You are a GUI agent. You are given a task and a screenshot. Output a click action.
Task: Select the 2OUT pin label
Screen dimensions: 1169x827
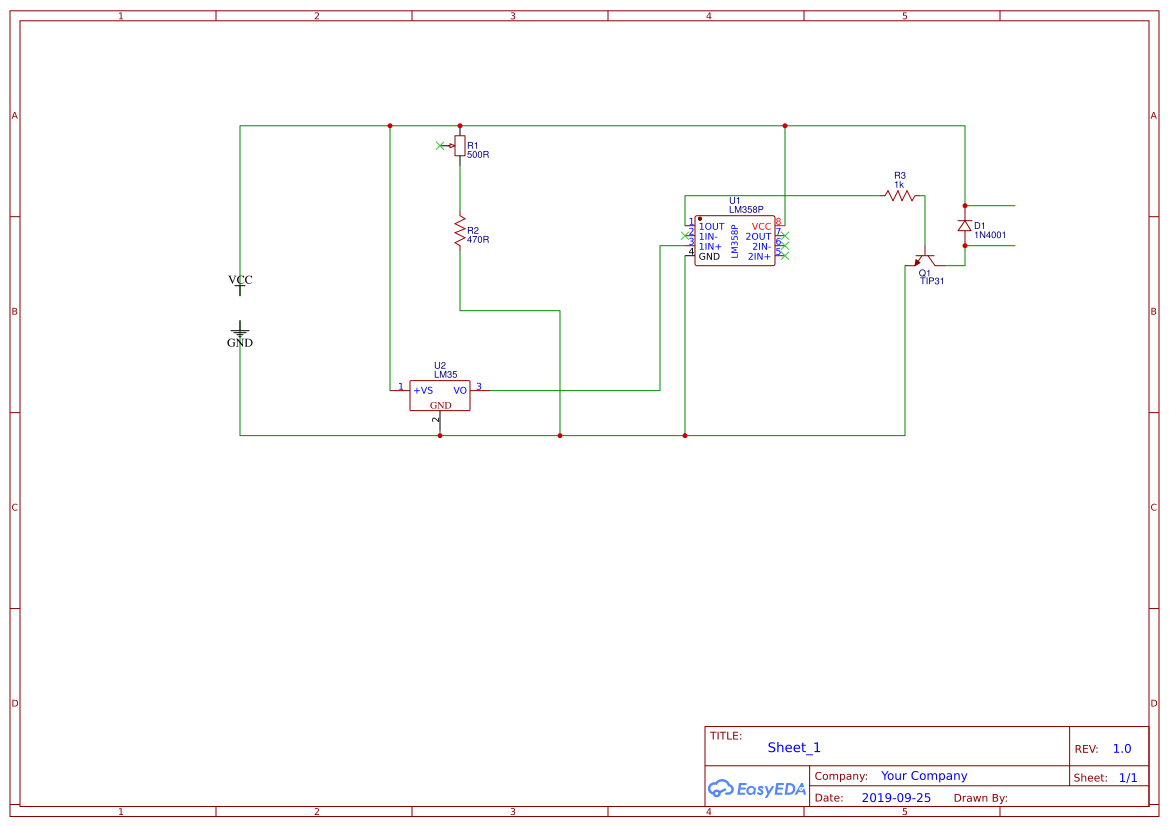click(x=758, y=236)
